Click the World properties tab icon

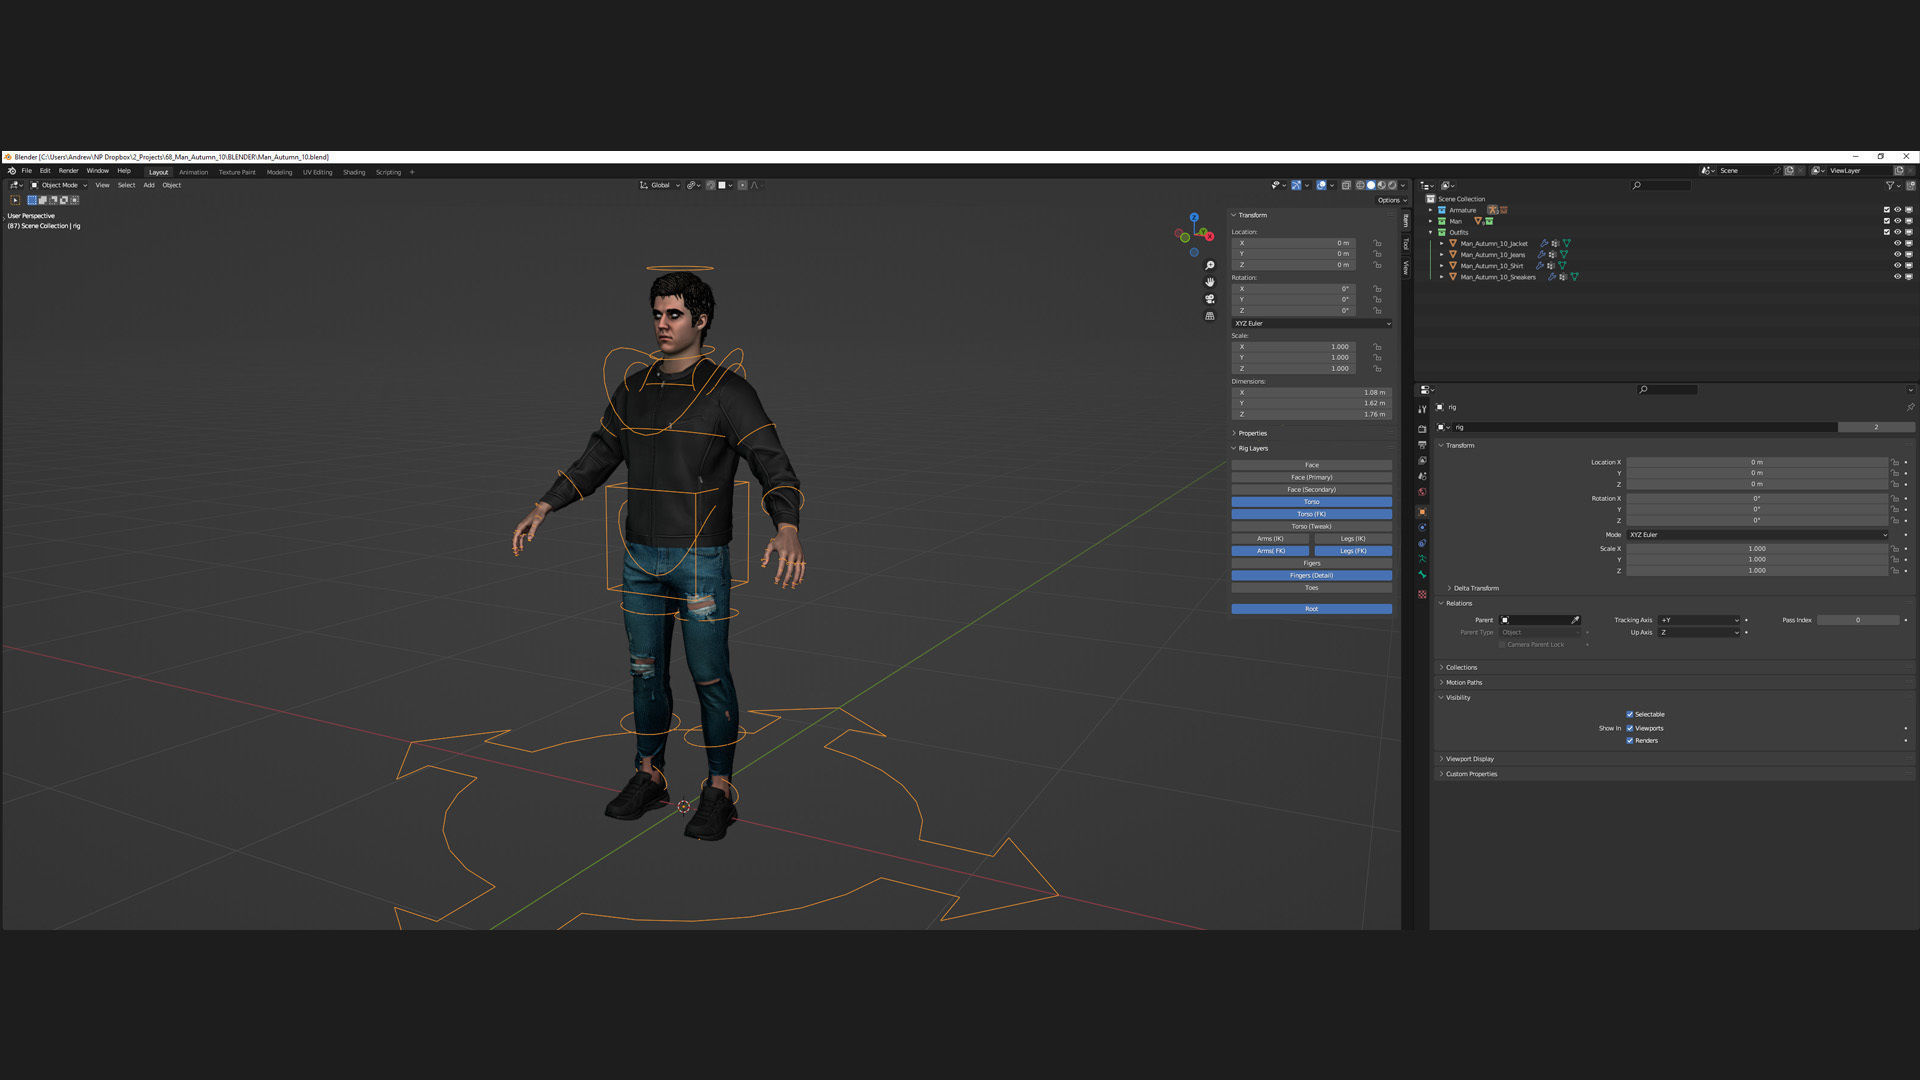1422,492
